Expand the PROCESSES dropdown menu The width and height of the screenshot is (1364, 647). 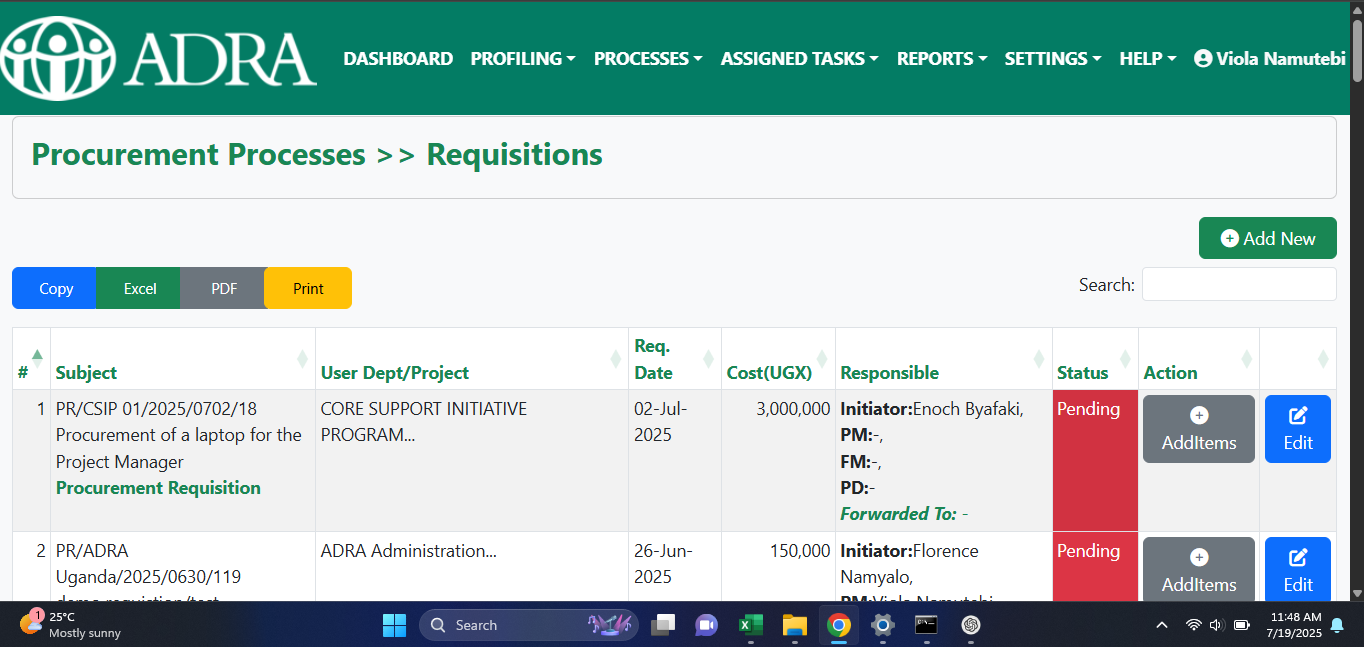click(647, 59)
